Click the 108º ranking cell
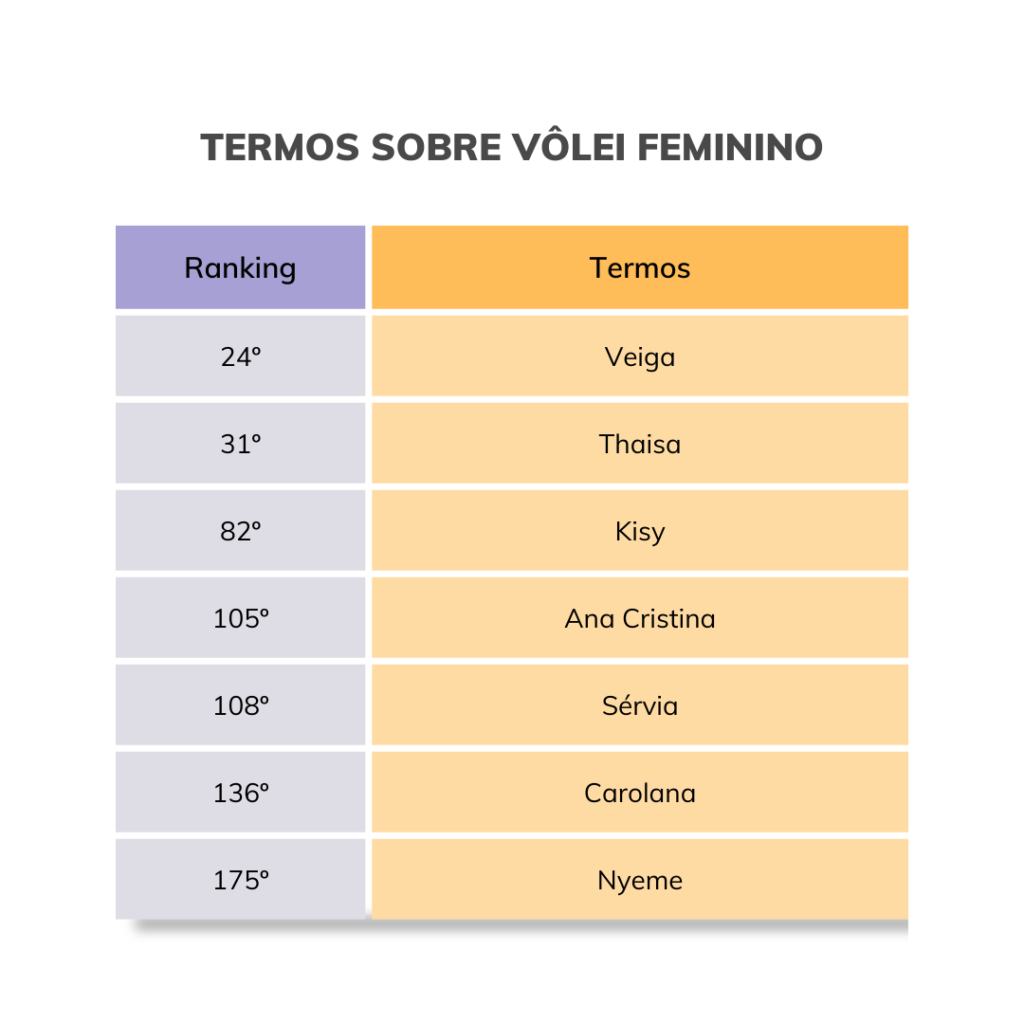 tap(240, 706)
